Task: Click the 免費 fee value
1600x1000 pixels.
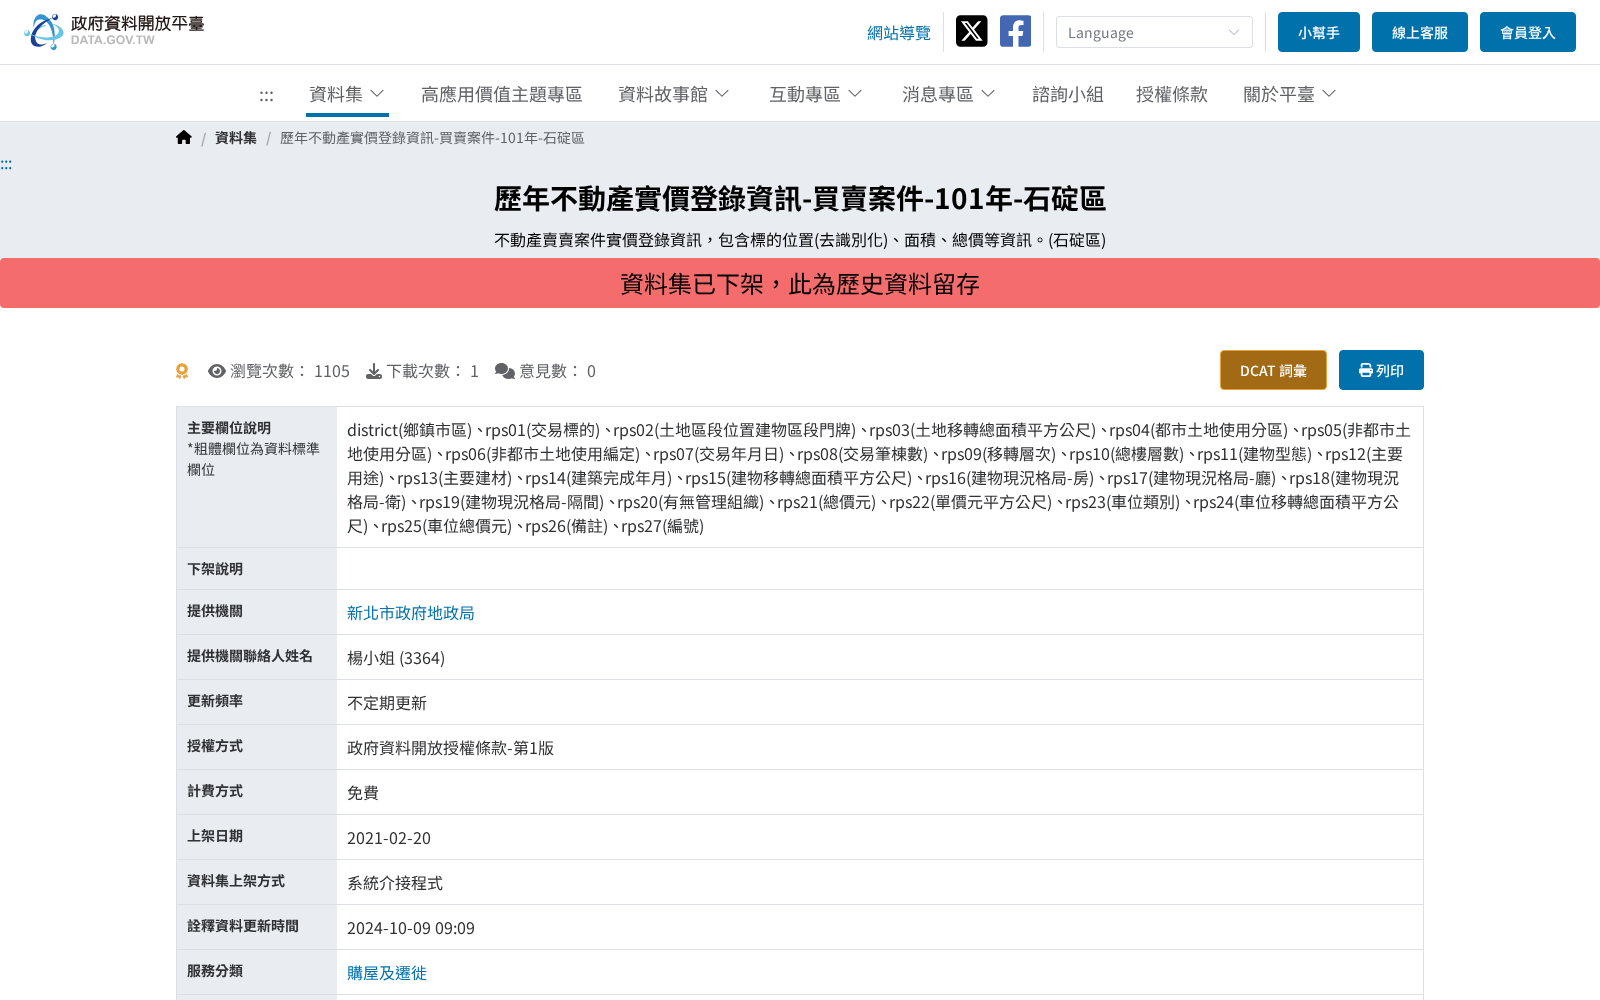Action: point(363,793)
